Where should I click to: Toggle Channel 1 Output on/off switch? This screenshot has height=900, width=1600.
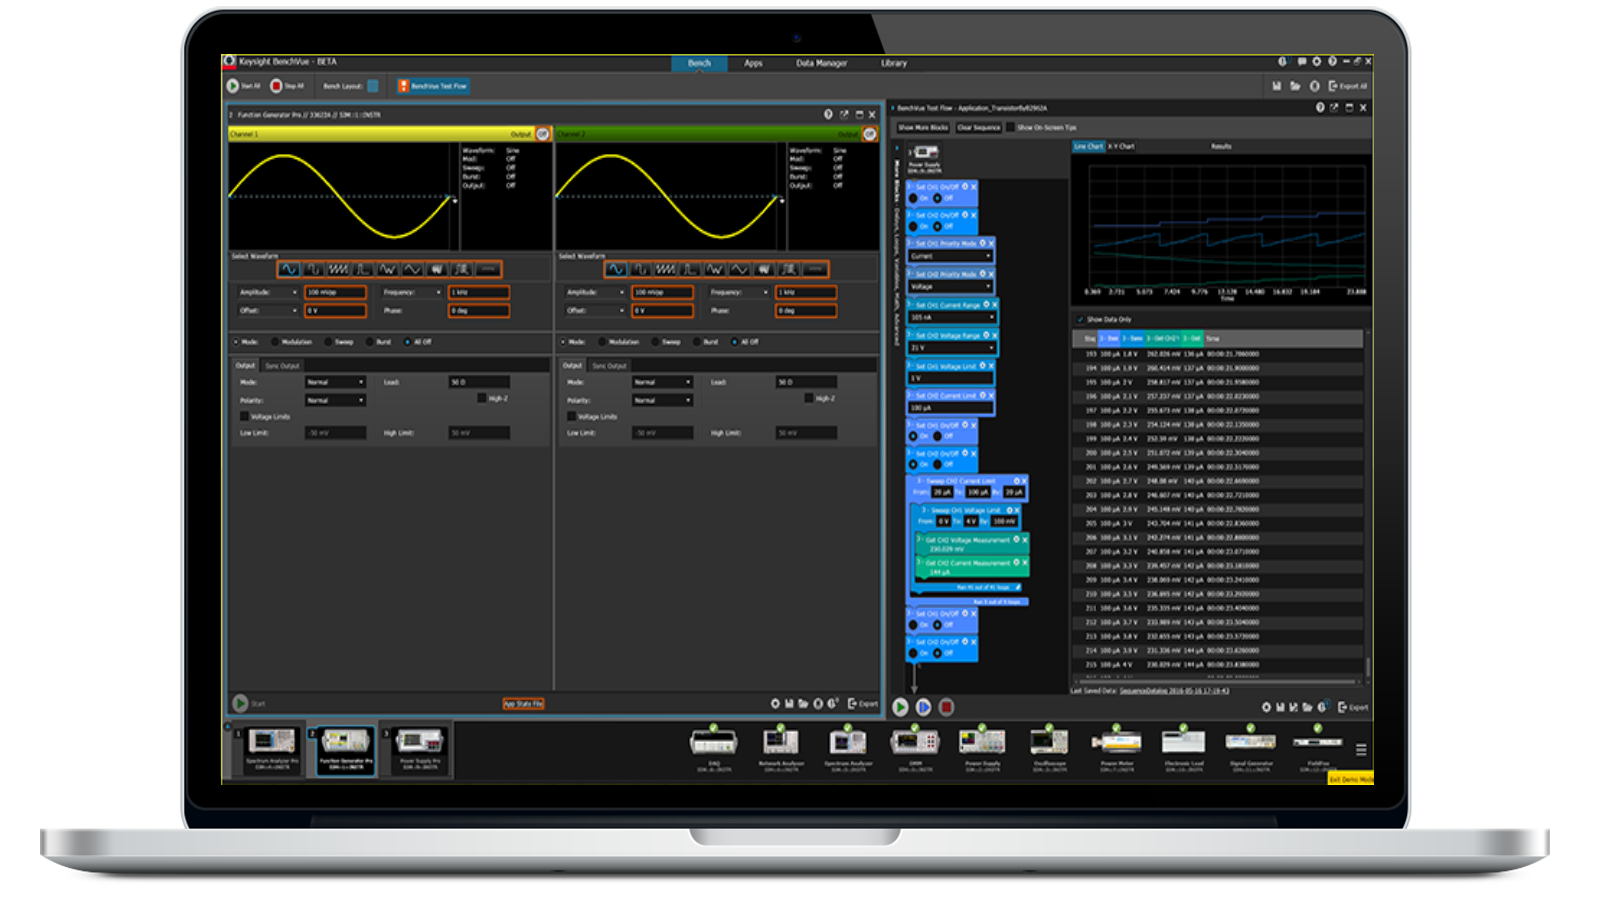(x=542, y=134)
